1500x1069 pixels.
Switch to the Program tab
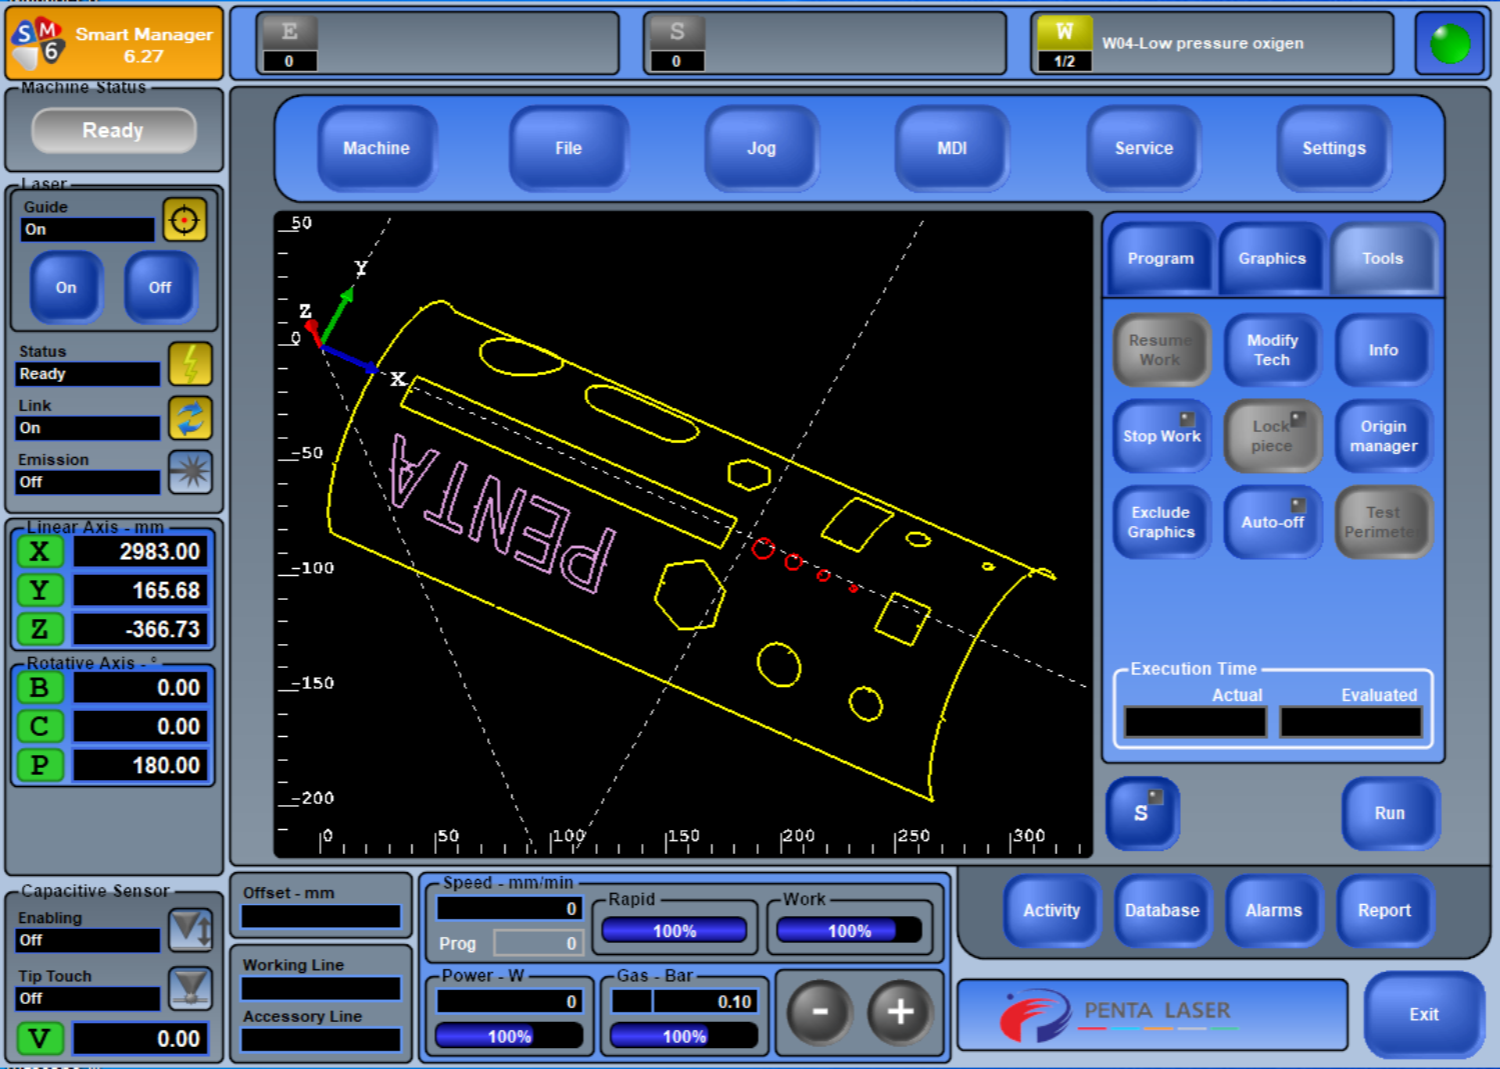(1161, 258)
